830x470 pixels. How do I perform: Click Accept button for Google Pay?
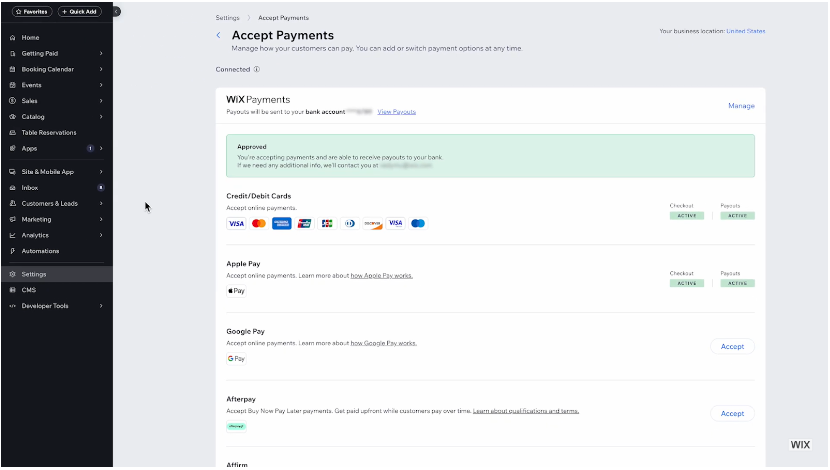(x=732, y=347)
